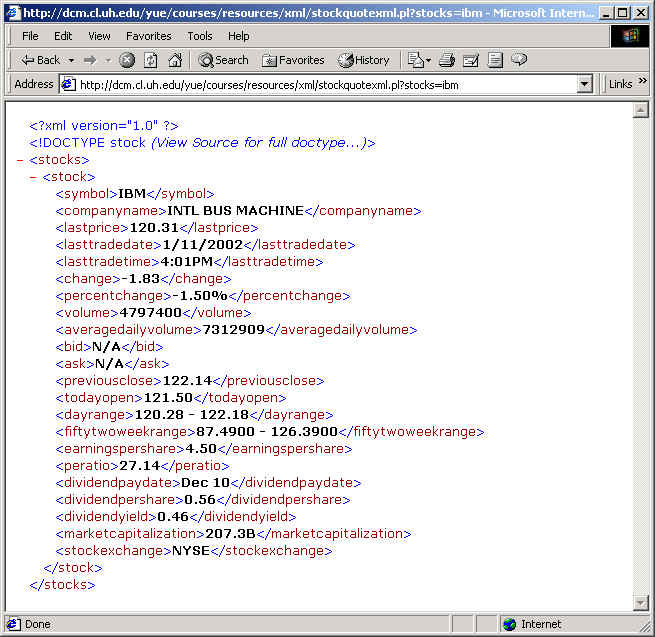The width and height of the screenshot is (655, 637).
Task: Click the Links toolbar label
Action: (x=620, y=84)
